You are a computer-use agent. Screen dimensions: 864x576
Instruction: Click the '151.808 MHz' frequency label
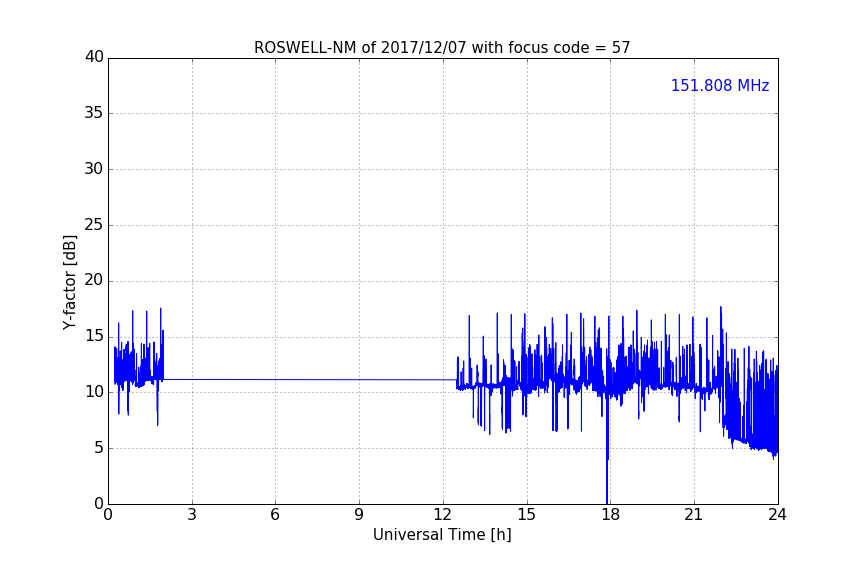(720, 85)
